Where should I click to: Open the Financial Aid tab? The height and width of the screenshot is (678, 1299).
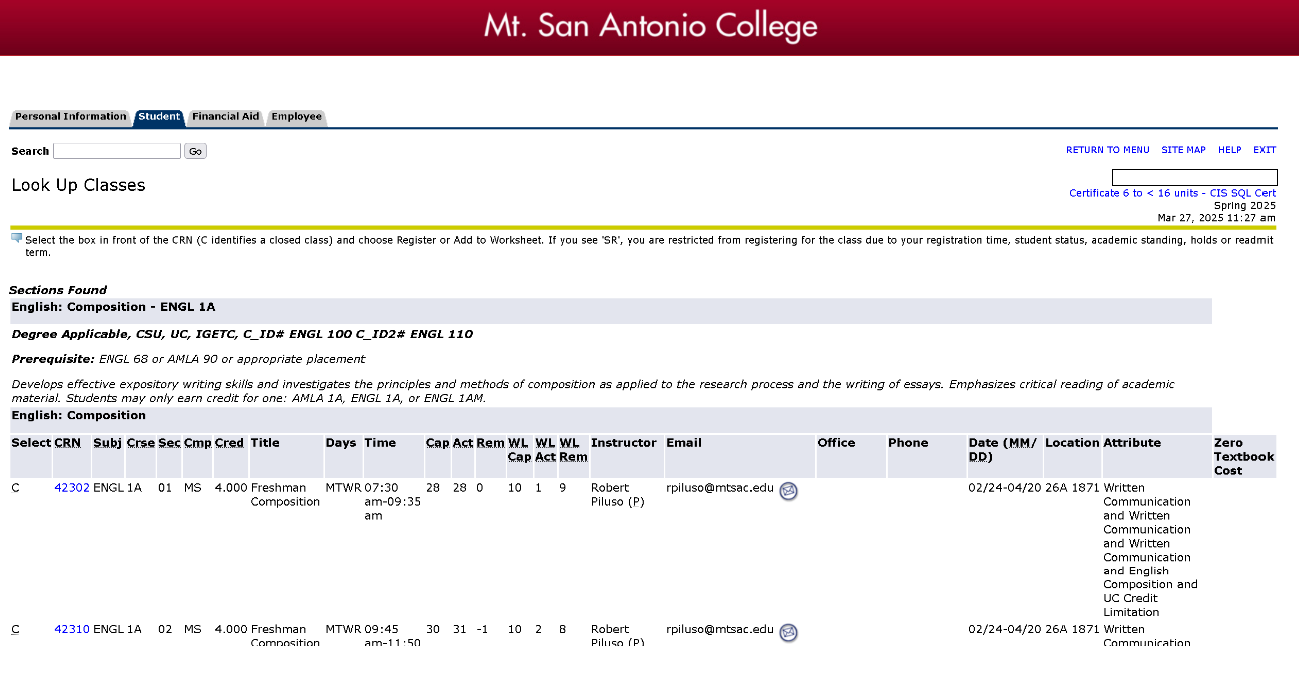tap(225, 117)
